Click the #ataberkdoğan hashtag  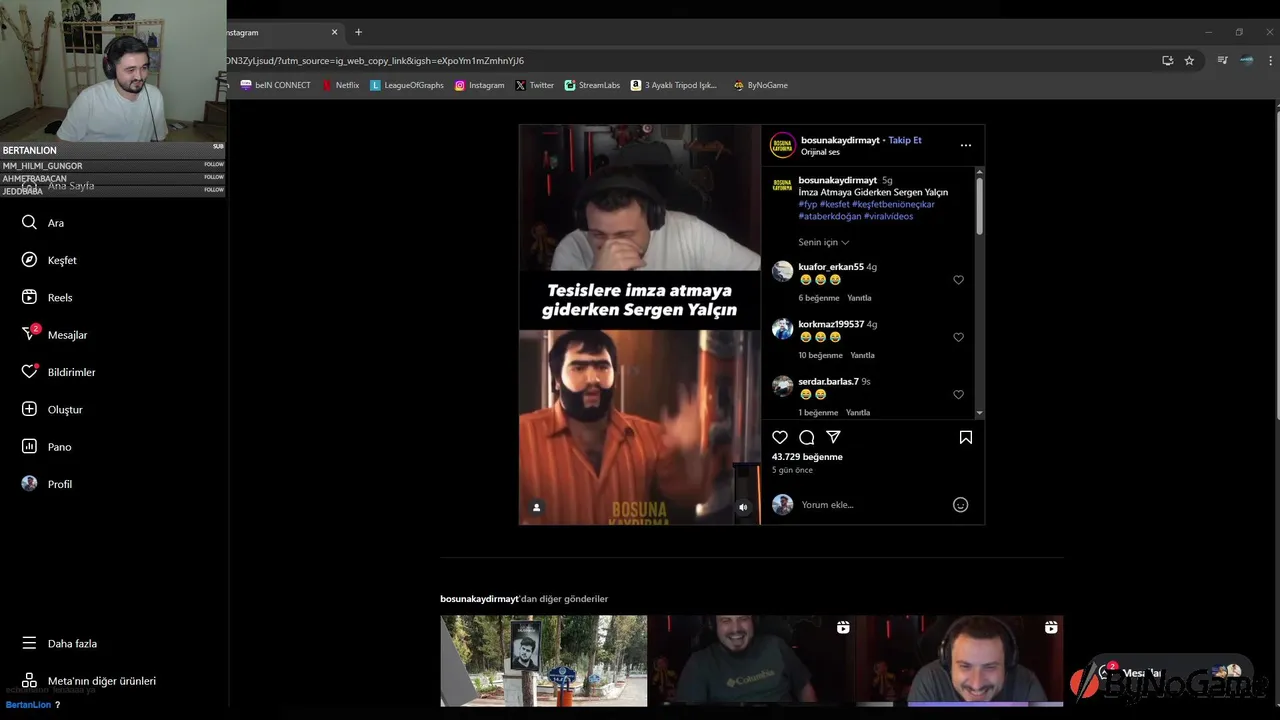[x=829, y=216]
